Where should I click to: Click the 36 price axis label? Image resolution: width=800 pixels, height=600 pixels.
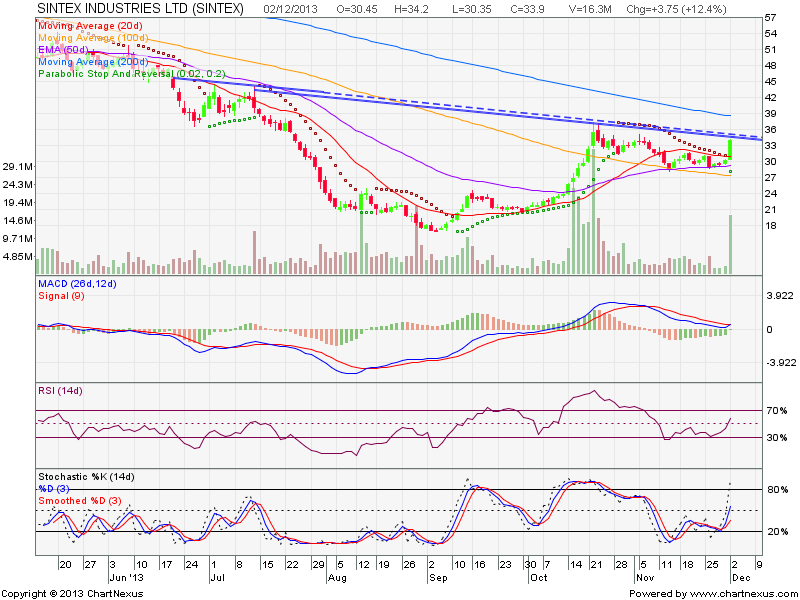[770, 130]
